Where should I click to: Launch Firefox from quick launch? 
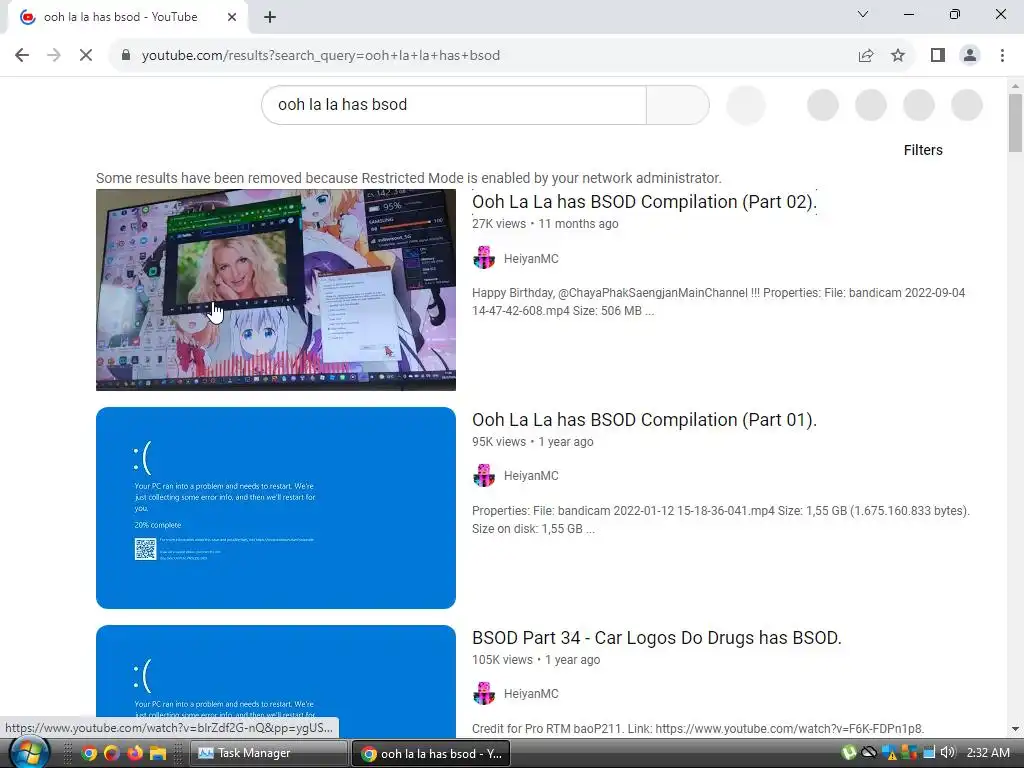[x=135, y=754]
